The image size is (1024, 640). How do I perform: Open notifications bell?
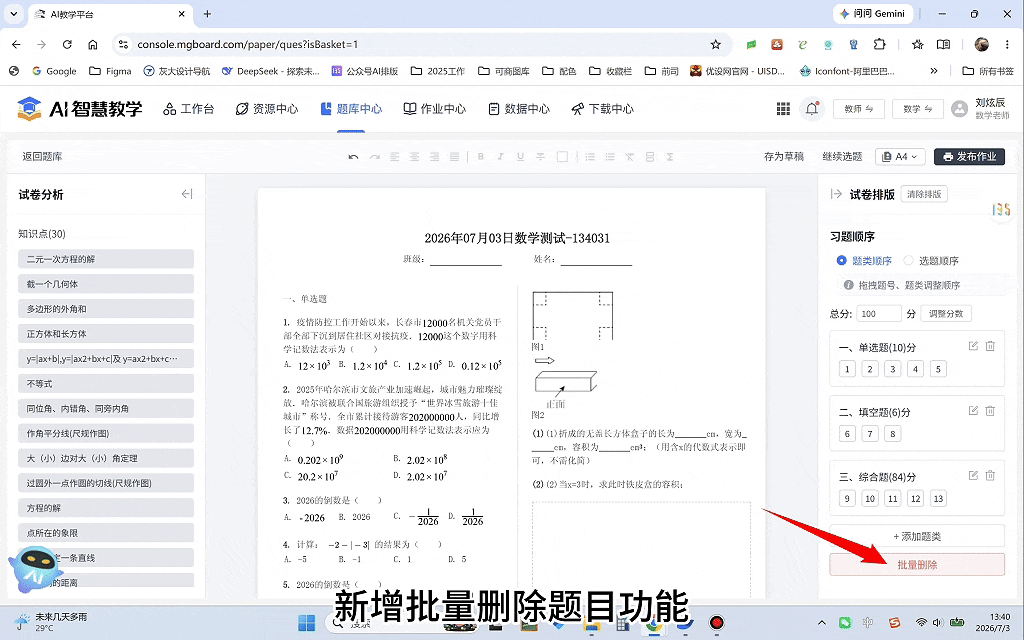click(x=812, y=109)
